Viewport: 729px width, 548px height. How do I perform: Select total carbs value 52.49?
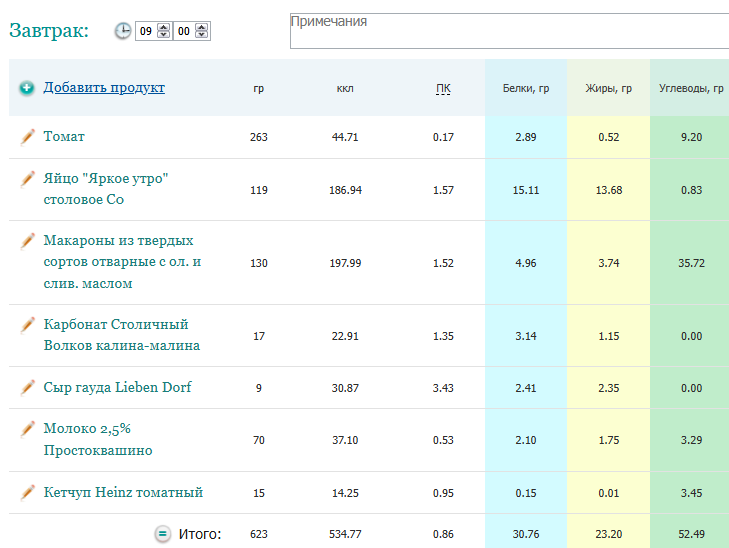[691, 534]
